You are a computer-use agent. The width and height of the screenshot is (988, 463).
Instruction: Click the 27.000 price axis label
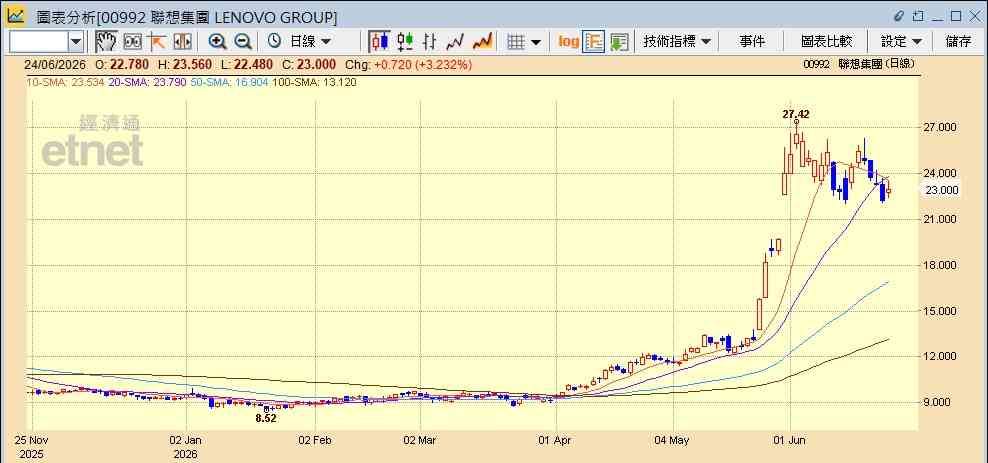[941, 128]
